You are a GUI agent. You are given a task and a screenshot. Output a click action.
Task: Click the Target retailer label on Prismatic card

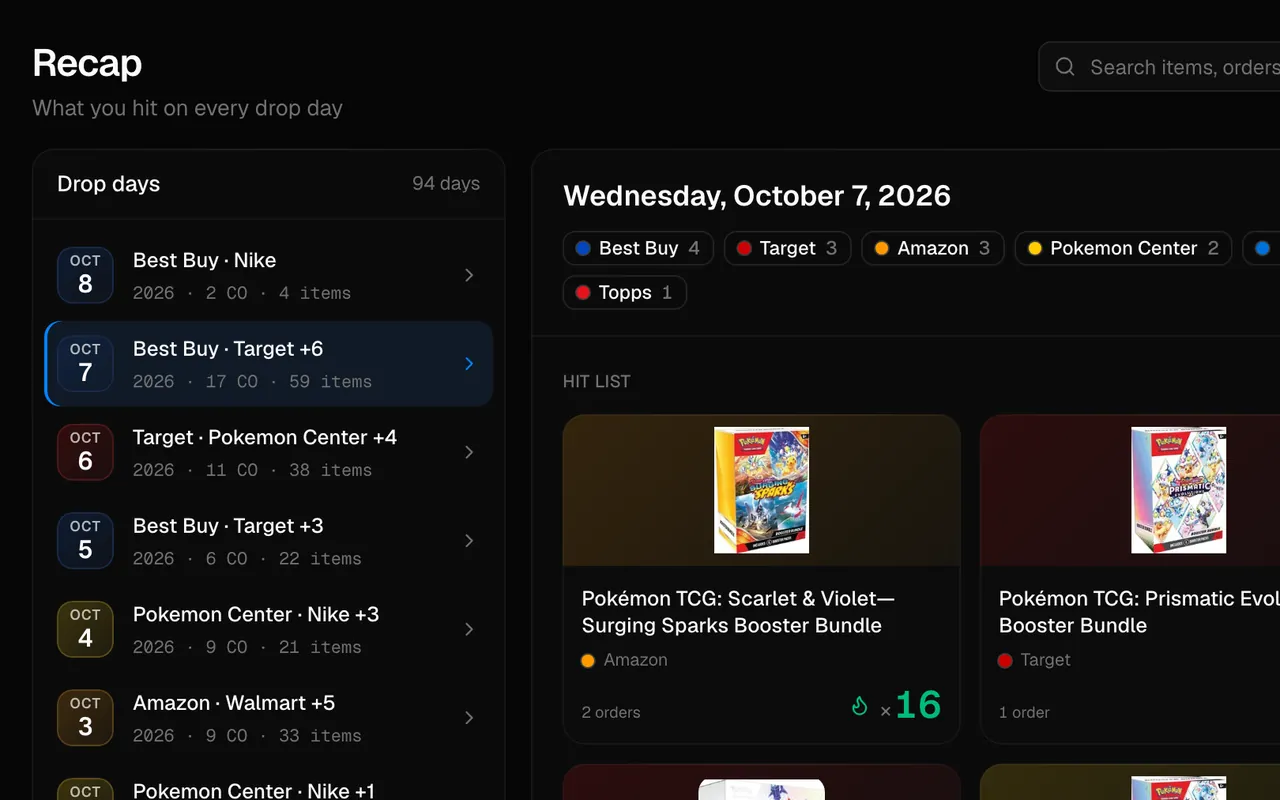point(1045,660)
